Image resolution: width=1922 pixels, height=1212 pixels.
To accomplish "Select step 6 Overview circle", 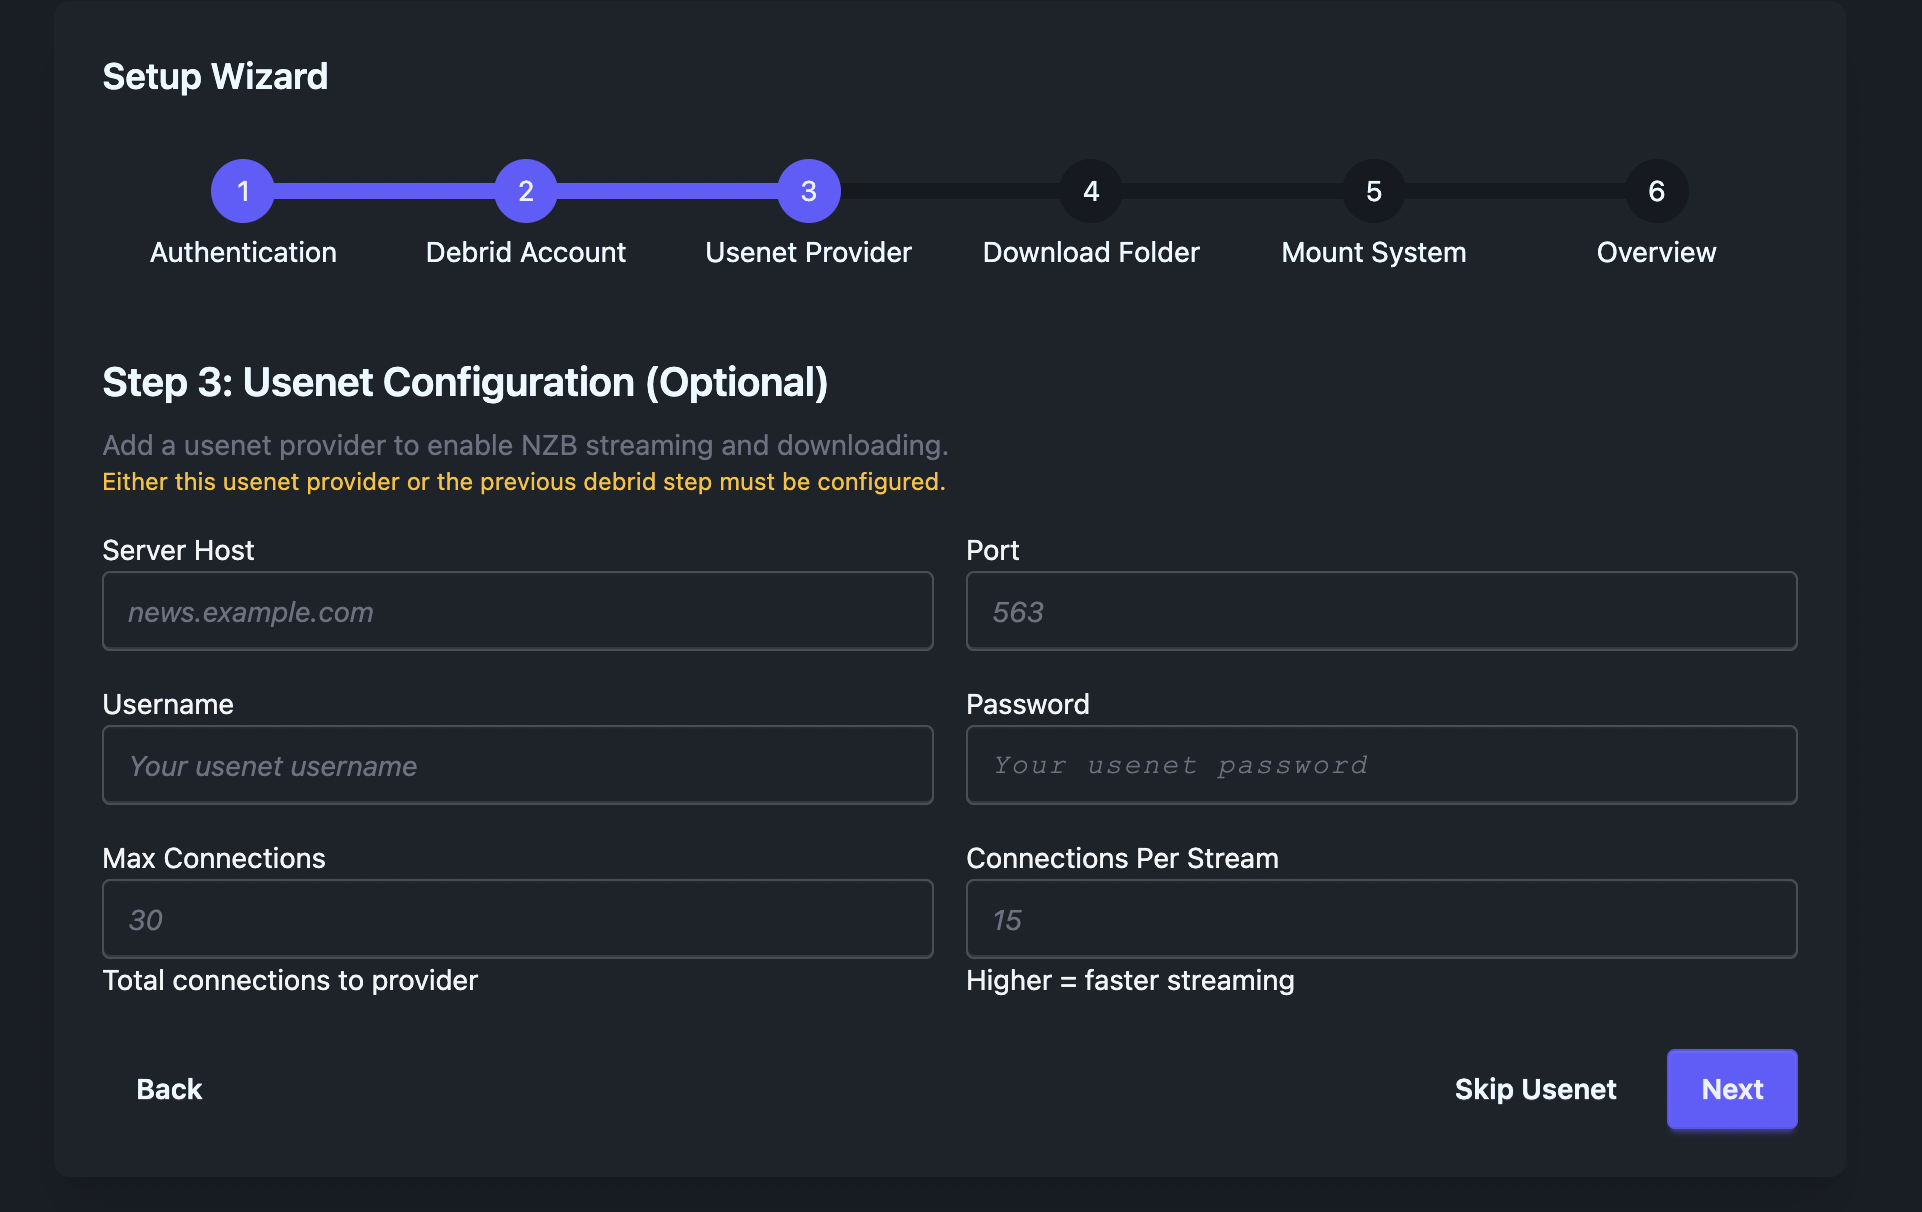I will point(1656,191).
